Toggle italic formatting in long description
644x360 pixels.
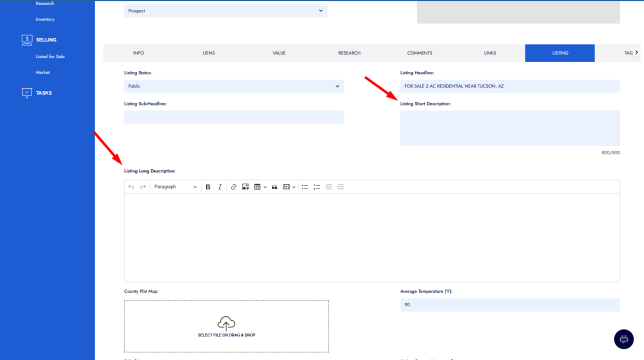click(x=220, y=187)
